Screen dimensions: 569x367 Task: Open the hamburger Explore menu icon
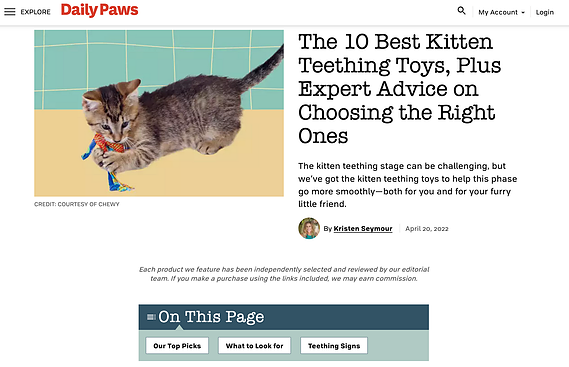tap(10, 12)
